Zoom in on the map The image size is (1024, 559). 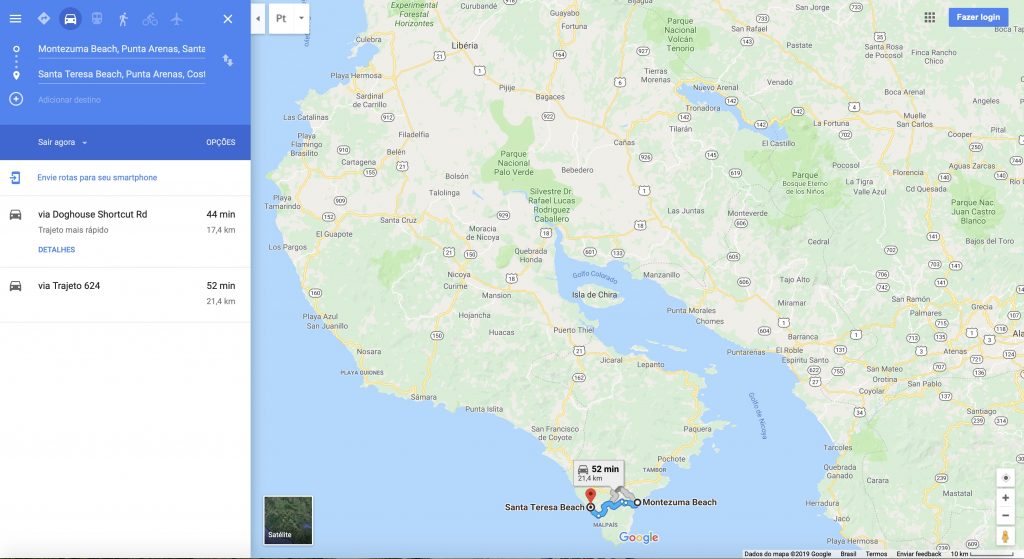click(x=1005, y=498)
